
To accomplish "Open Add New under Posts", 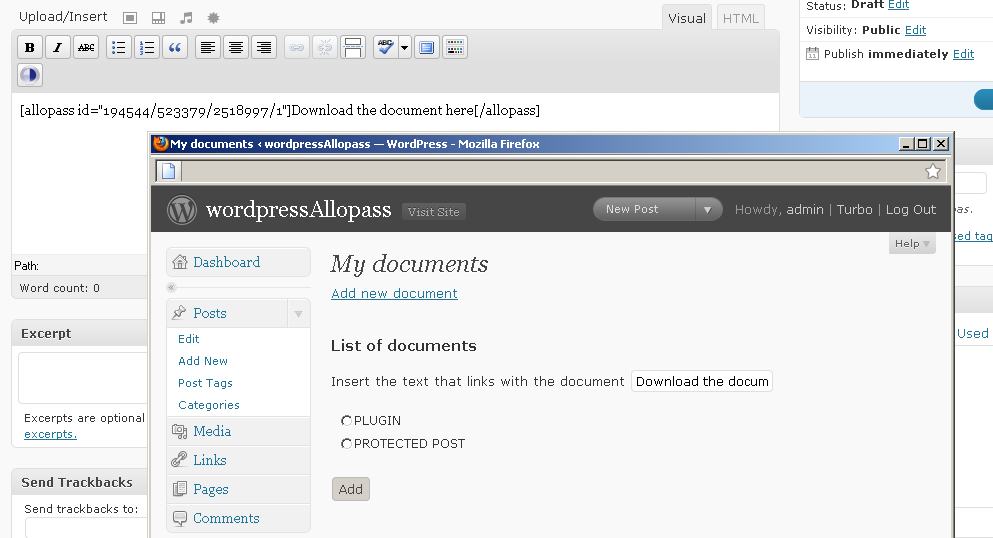I will tap(203, 361).
